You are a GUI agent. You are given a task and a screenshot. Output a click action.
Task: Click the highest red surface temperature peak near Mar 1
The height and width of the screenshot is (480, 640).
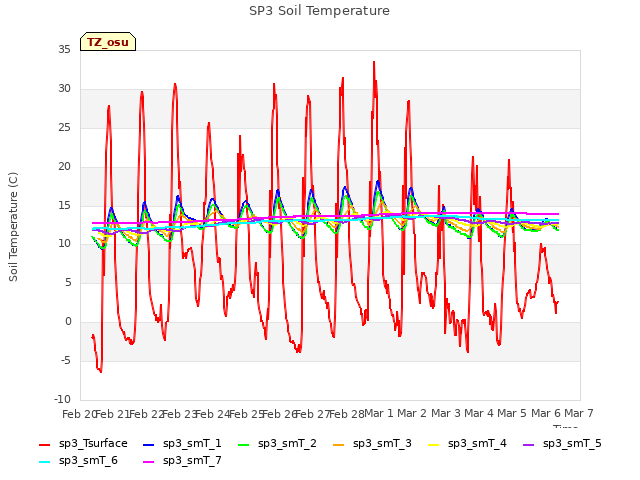[374, 62]
